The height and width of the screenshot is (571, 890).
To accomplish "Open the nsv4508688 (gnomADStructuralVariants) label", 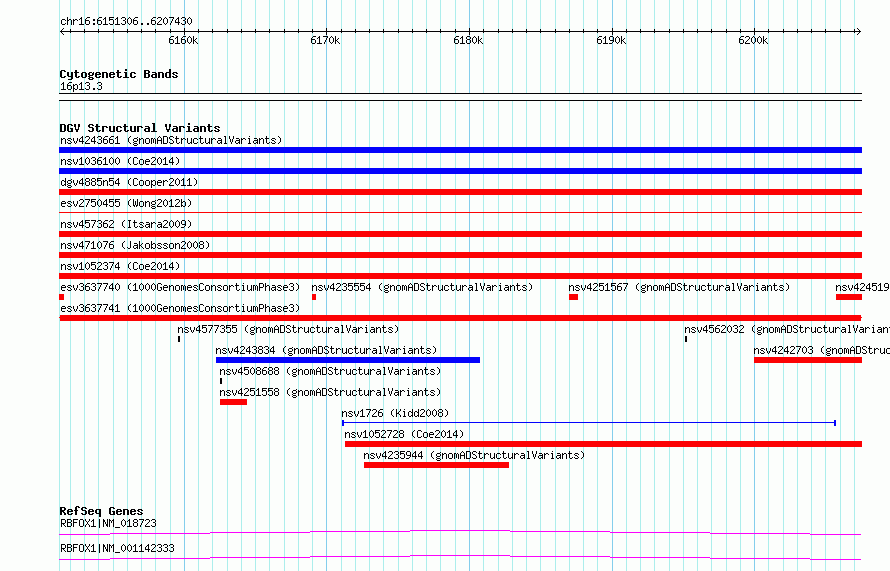I will pyautogui.click(x=330, y=371).
